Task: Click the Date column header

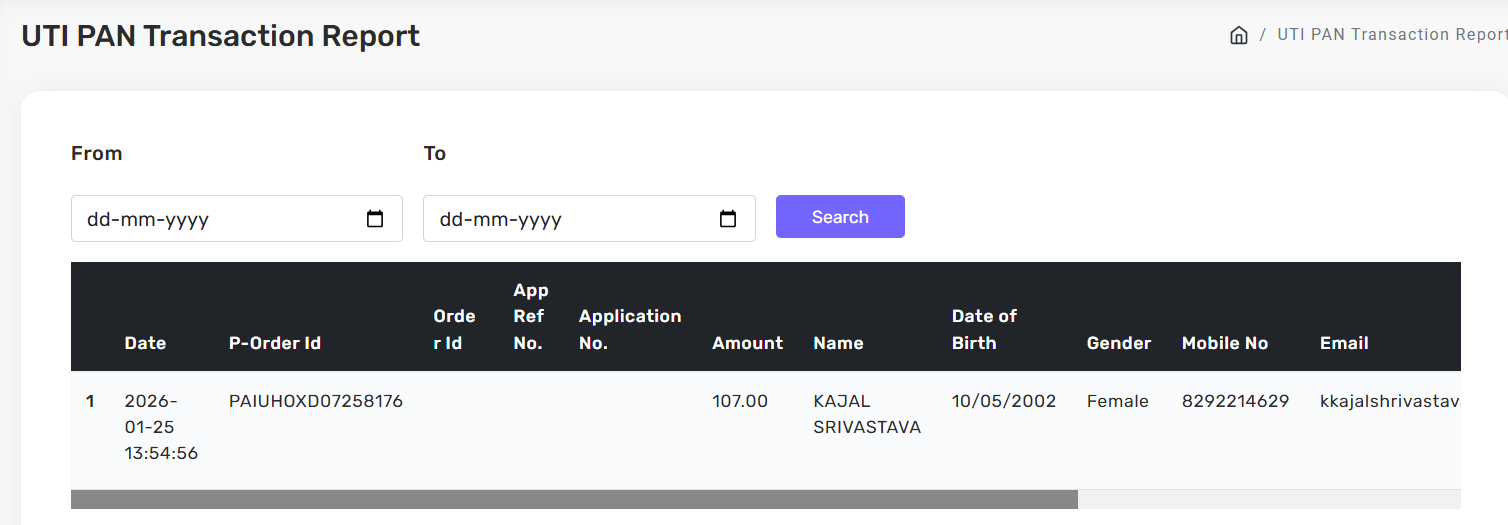Action: (x=145, y=343)
